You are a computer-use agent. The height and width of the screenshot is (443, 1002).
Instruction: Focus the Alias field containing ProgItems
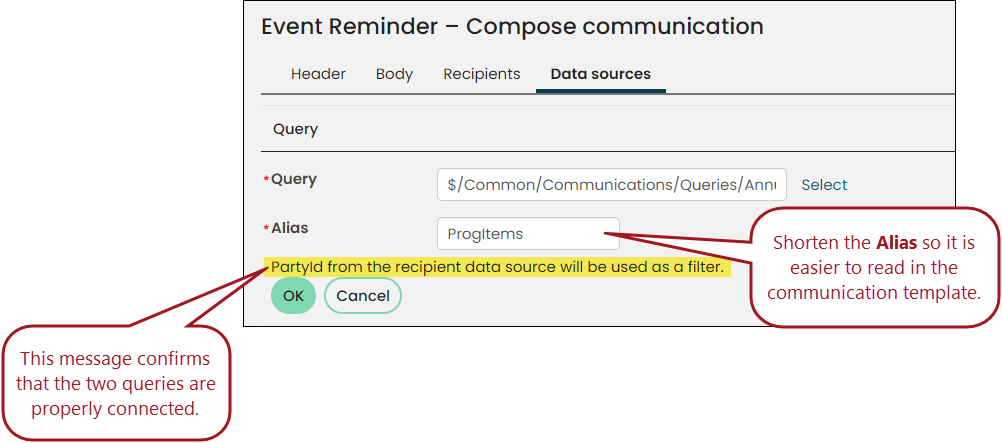528,234
